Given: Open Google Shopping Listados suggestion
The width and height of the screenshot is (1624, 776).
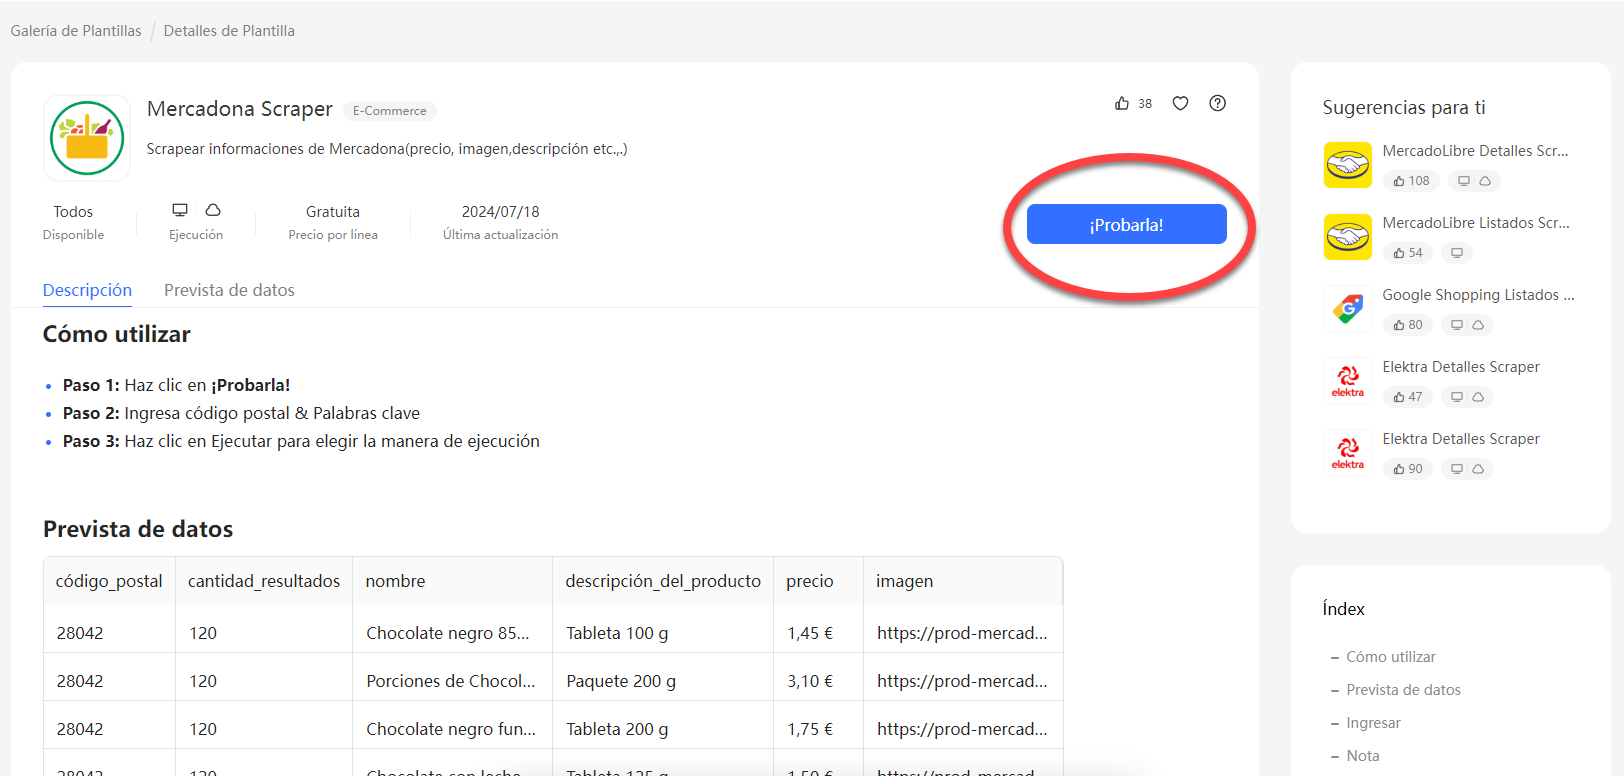Looking at the screenshot, I should [1478, 295].
